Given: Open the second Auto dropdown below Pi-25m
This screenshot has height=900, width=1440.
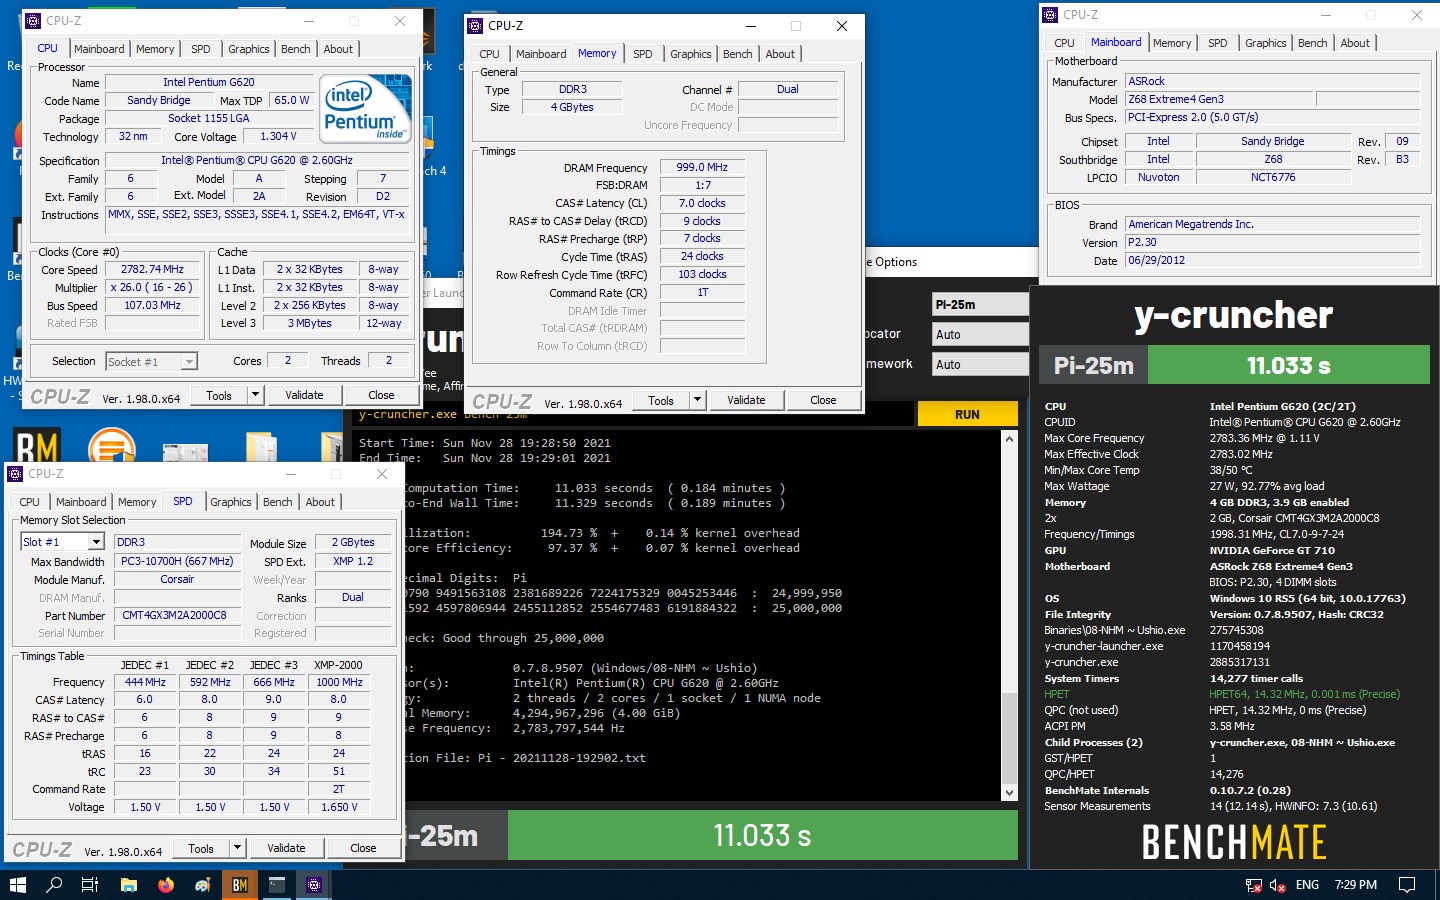Looking at the screenshot, I should pos(980,364).
